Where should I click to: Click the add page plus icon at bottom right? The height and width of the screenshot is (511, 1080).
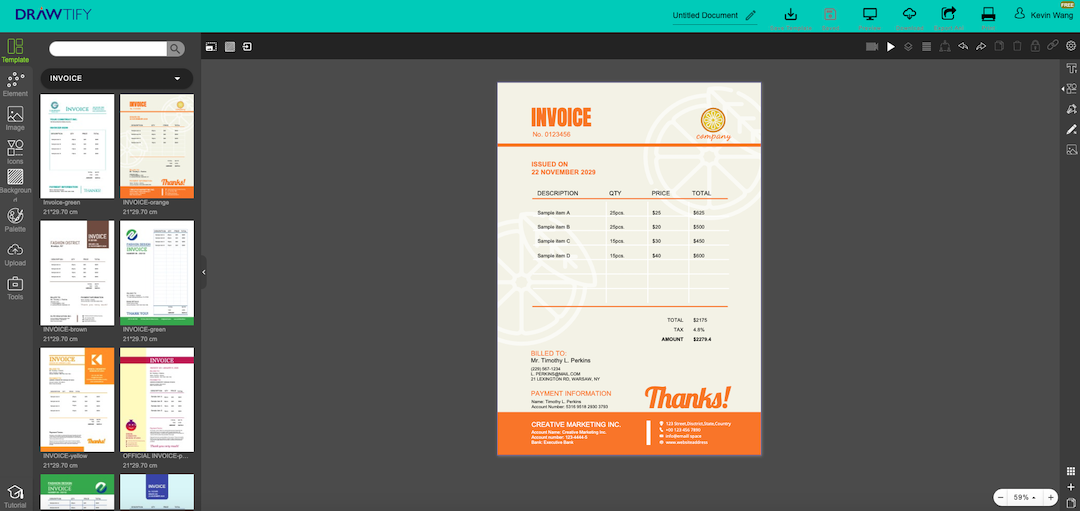1070,488
